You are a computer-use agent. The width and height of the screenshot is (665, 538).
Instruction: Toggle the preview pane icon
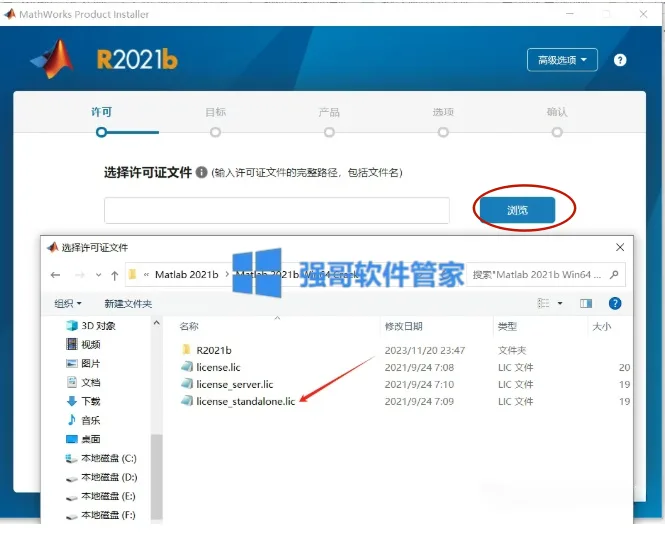click(x=586, y=303)
